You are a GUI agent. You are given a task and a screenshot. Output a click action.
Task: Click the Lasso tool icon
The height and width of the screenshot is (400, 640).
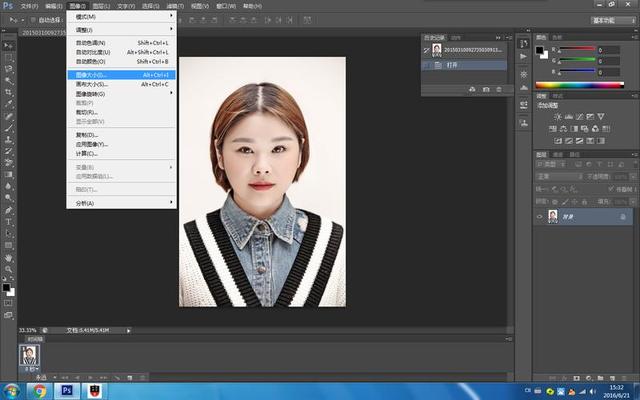pyautogui.click(x=8, y=69)
